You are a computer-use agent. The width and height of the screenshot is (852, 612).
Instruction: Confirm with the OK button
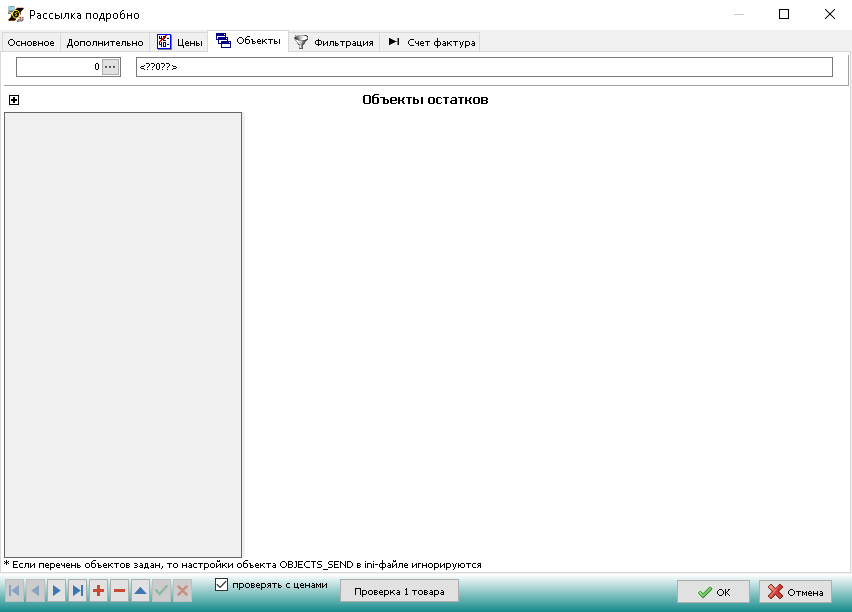[713, 592]
